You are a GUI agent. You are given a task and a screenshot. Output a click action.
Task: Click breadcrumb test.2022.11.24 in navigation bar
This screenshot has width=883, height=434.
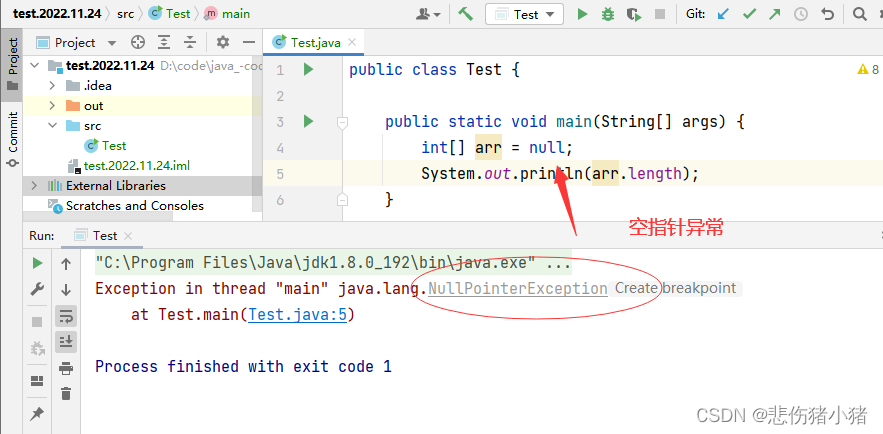57,14
